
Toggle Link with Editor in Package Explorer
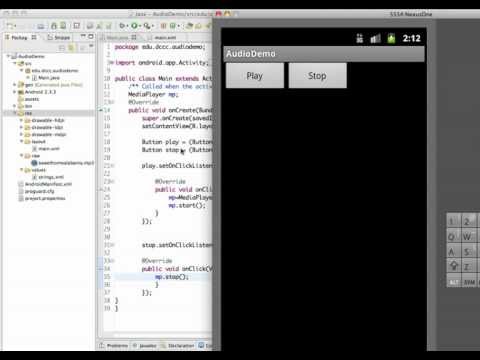click(71, 48)
